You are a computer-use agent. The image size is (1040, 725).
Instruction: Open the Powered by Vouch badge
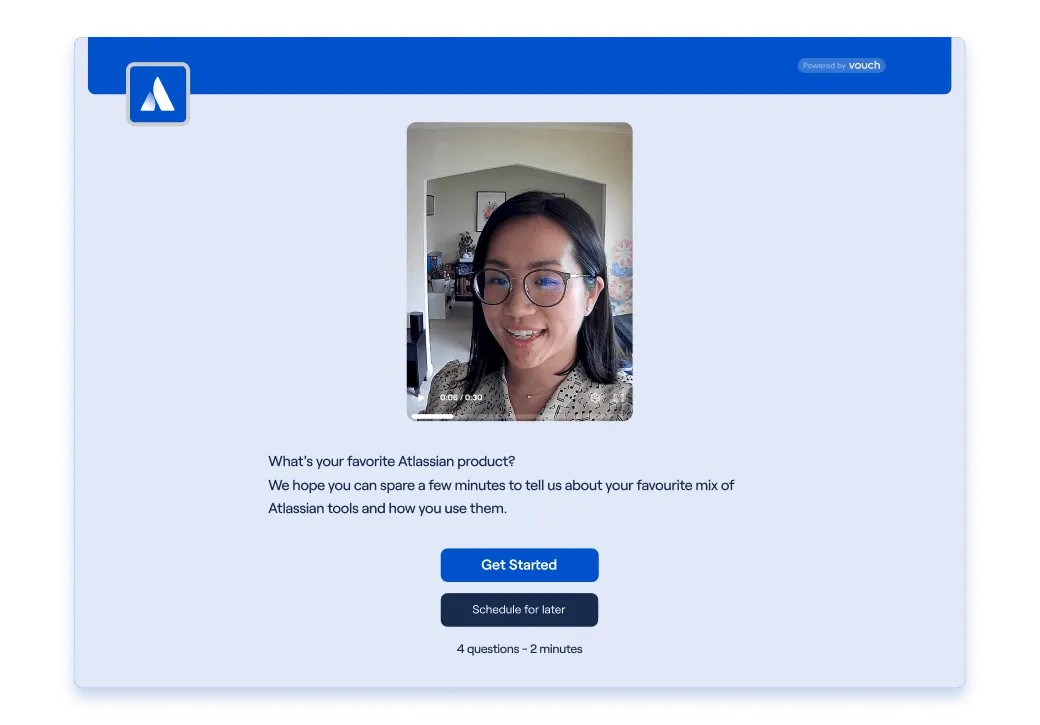(x=841, y=65)
